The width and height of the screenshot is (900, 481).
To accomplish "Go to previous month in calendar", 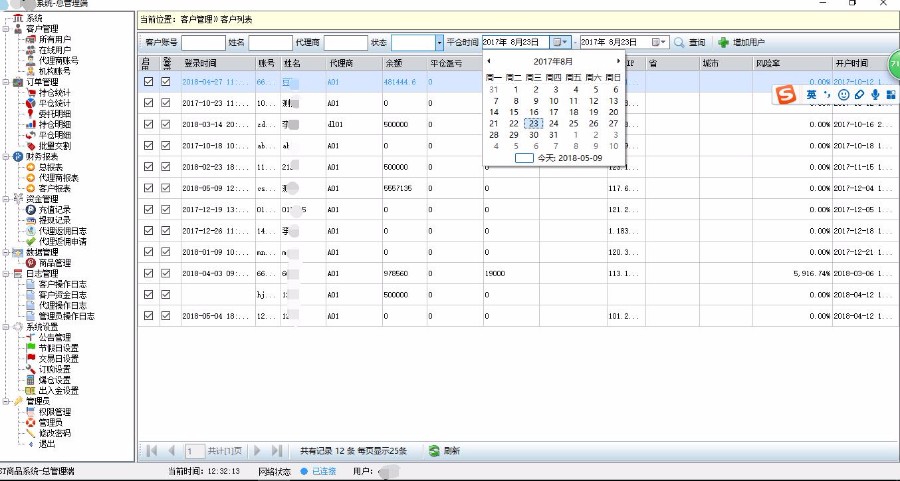I will (x=488, y=61).
